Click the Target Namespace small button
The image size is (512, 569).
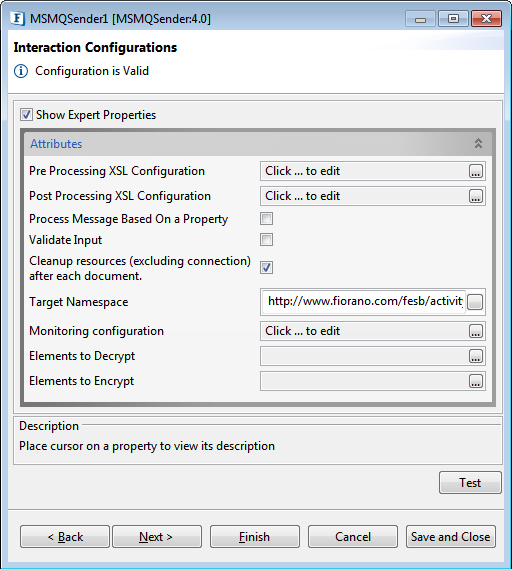(475, 302)
